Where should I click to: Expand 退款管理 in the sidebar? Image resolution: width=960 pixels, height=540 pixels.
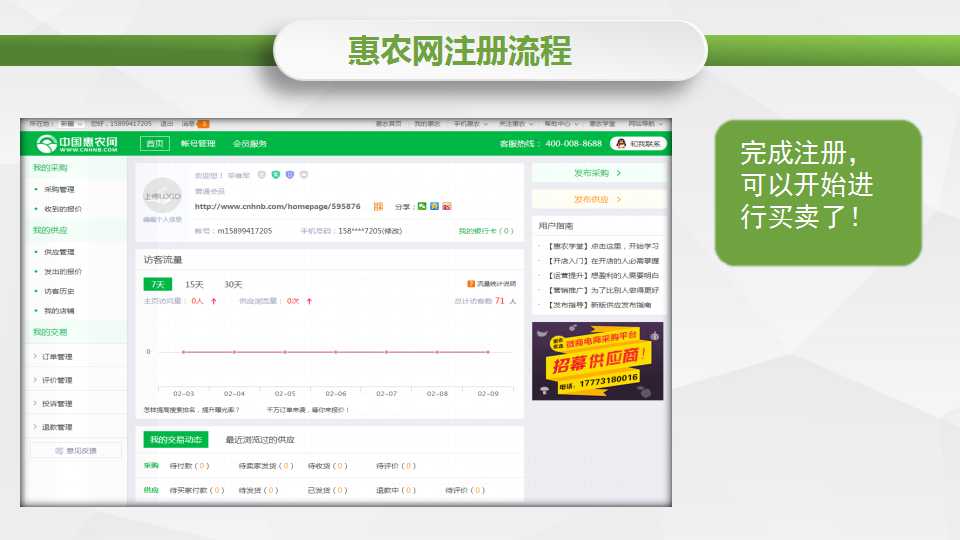[57, 427]
